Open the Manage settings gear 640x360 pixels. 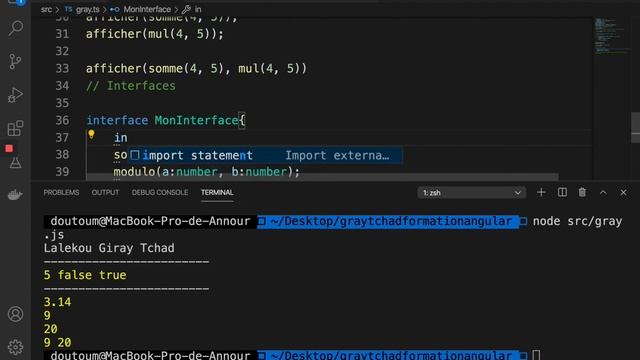pos(16,347)
